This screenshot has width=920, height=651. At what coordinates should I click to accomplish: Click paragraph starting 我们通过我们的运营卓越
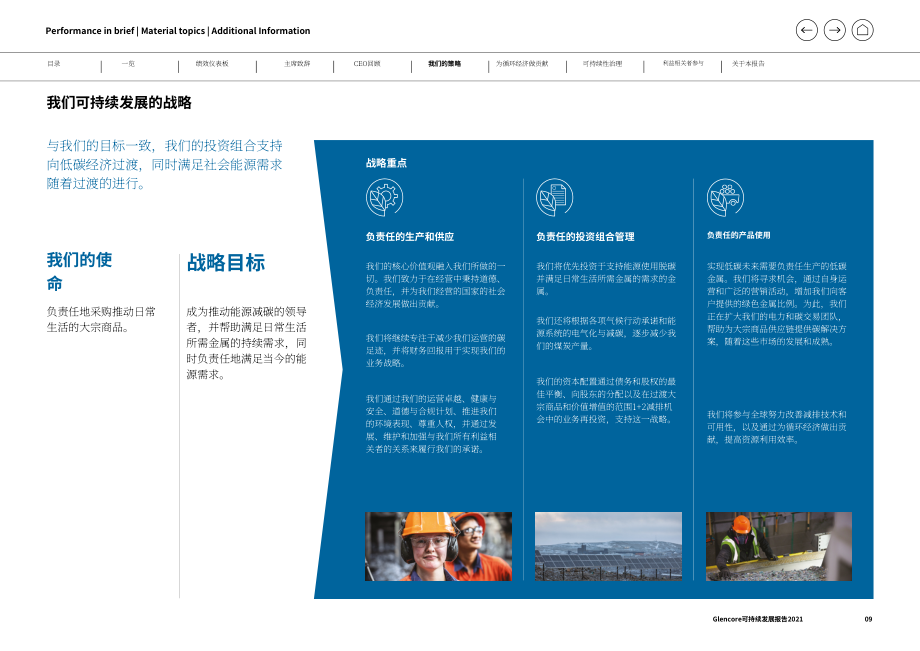[x=431, y=424]
